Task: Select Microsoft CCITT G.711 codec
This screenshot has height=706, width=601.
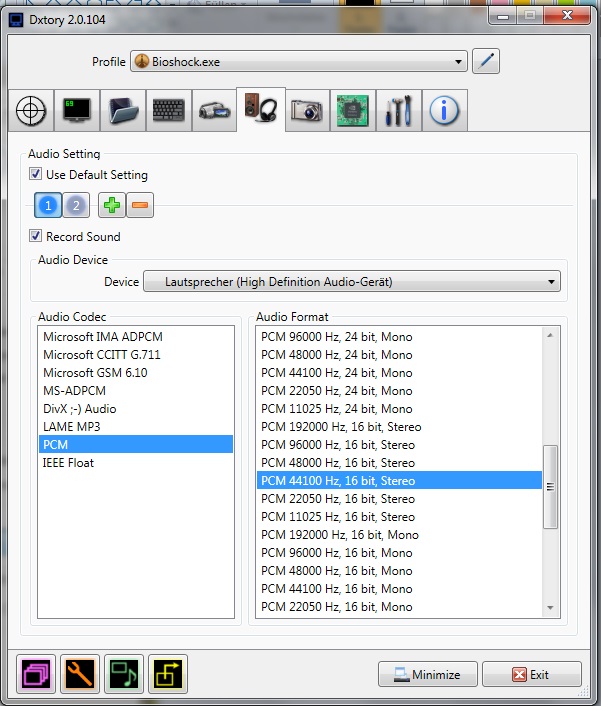Action: pyautogui.click(x=136, y=355)
